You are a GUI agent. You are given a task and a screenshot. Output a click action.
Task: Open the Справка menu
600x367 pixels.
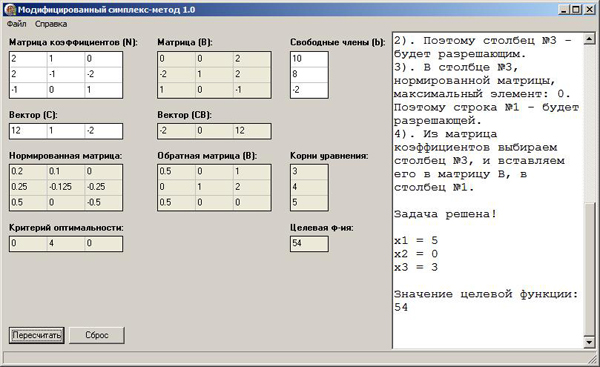click(51, 24)
